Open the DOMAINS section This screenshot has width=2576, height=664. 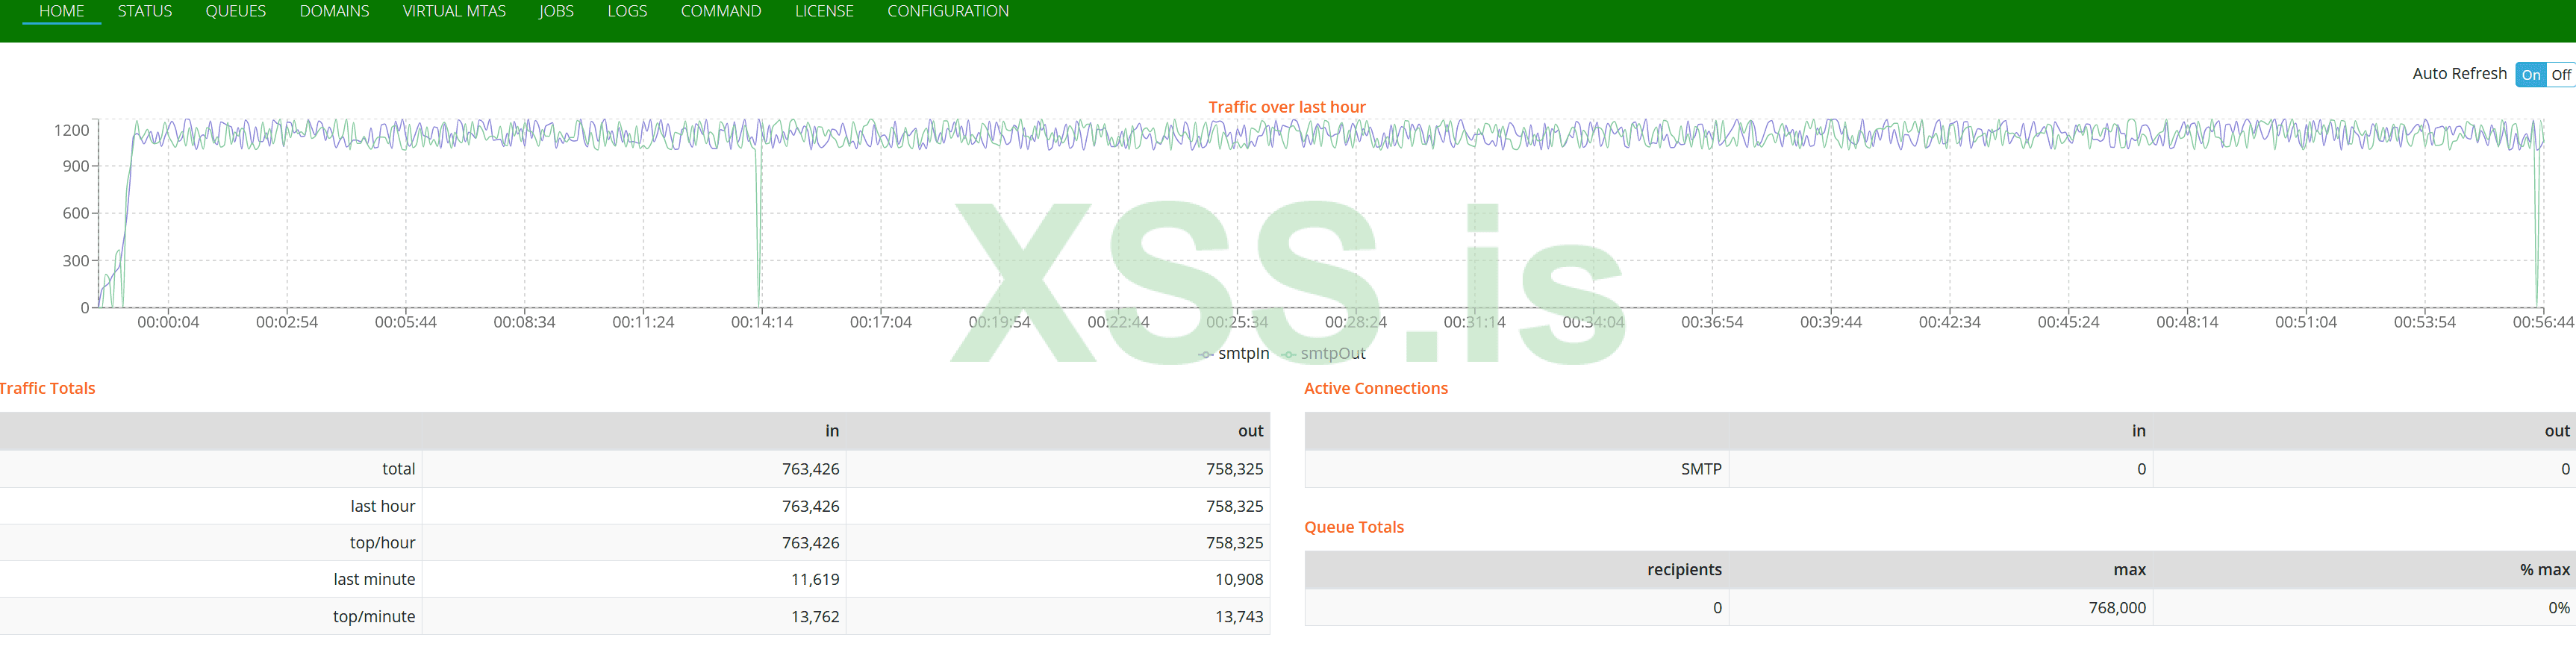click(x=334, y=11)
